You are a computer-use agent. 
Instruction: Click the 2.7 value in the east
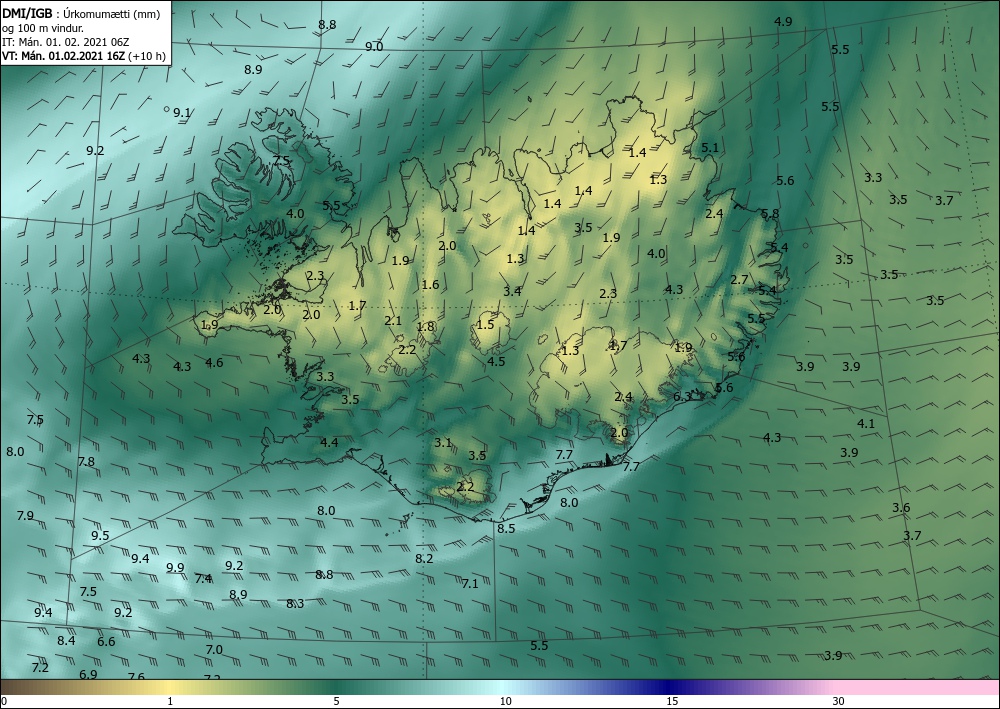tap(739, 280)
